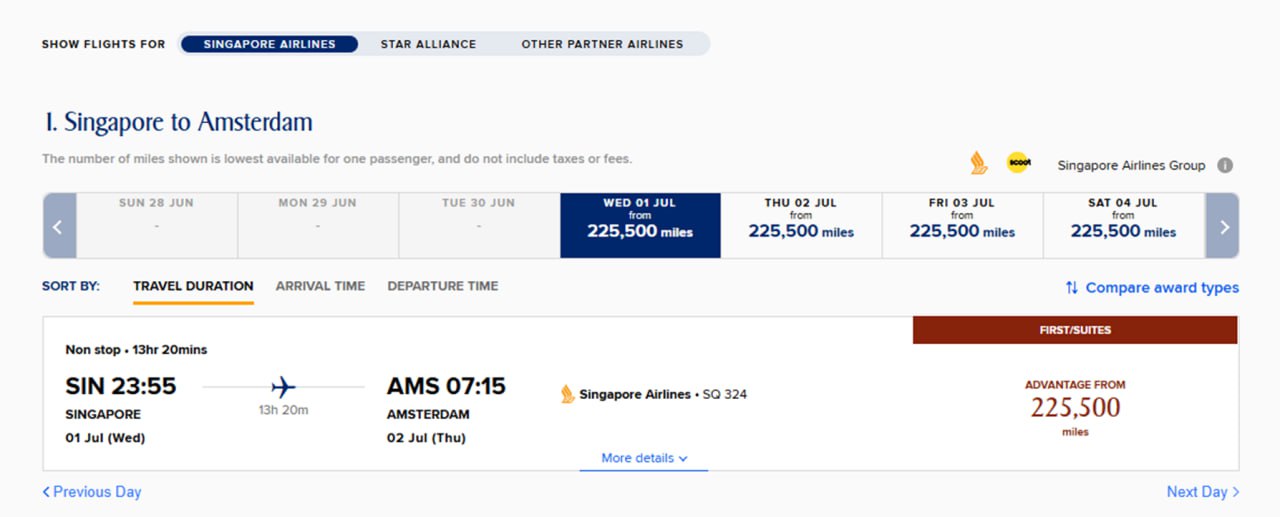Select Advantage 225,500 miles First/Suites fare
1280x517 pixels.
coord(1075,408)
